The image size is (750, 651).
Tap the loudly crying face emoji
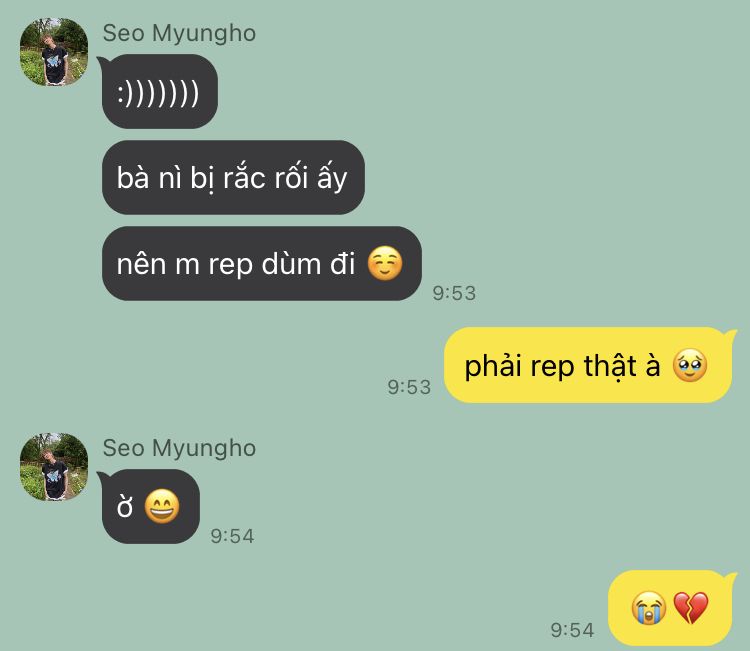click(x=649, y=607)
